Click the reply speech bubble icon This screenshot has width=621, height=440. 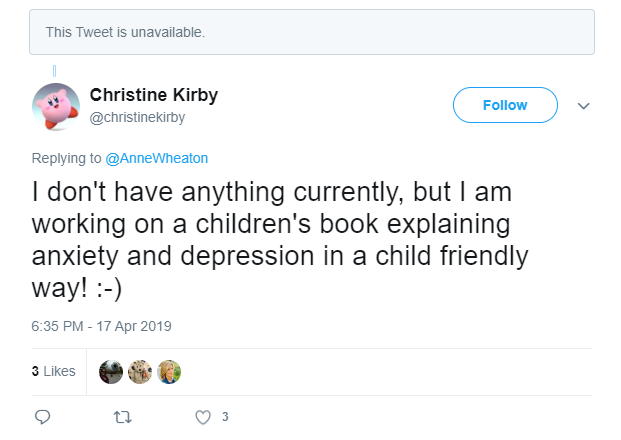pyautogui.click(x=42, y=417)
